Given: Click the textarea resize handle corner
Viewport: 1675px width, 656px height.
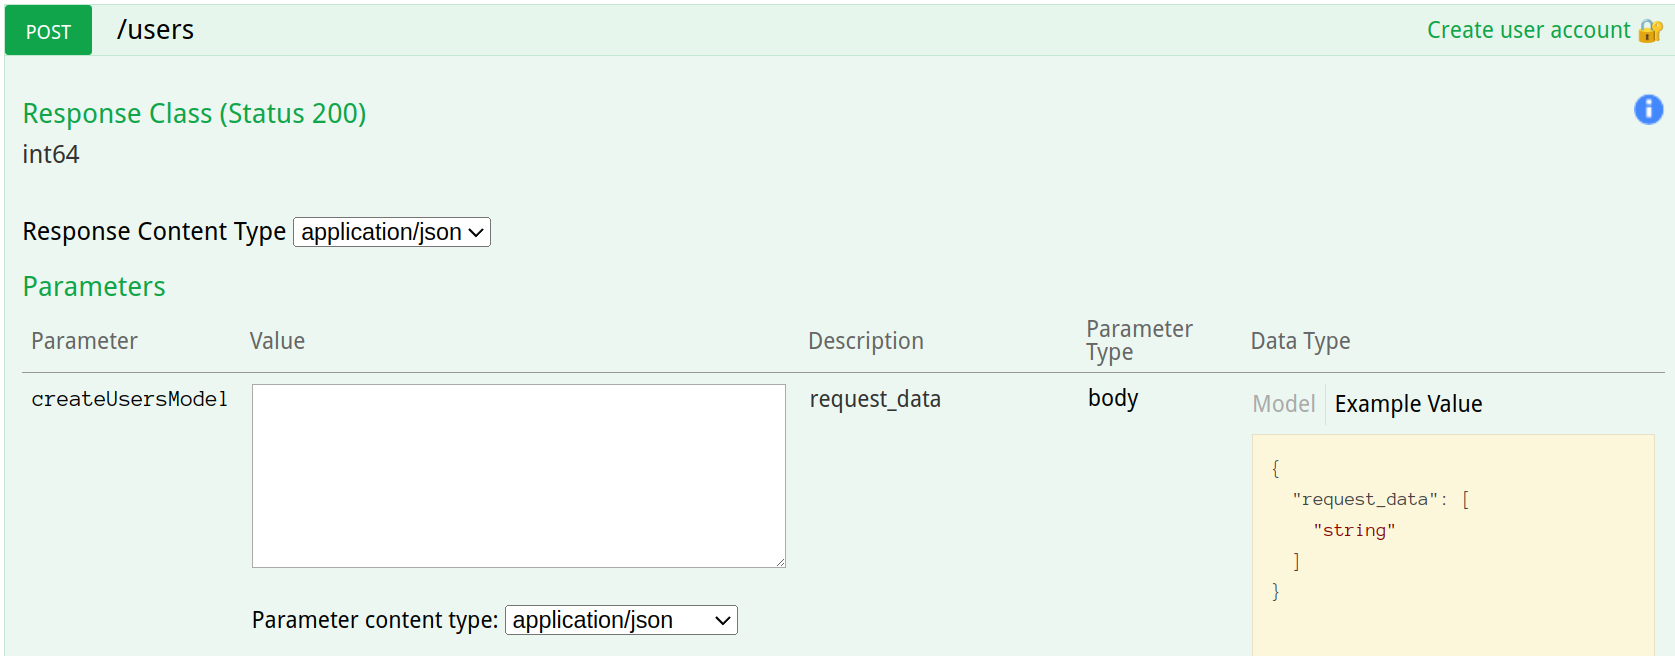Looking at the screenshot, I should [779, 561].
